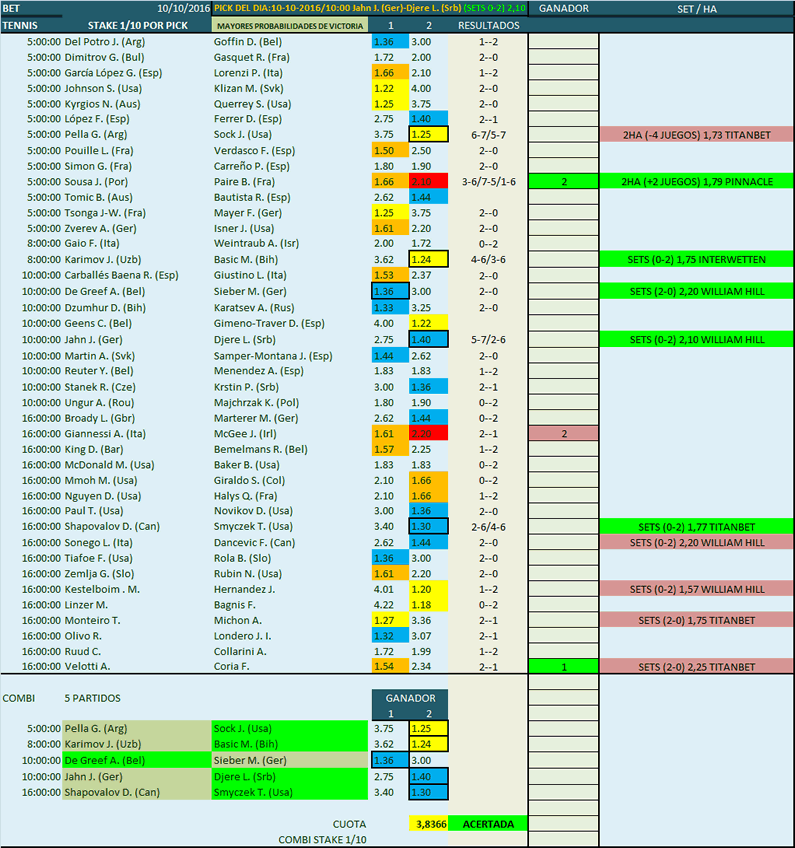Click 'Novikov D. (Usa)' cell
Image resolution: width=795 pixels, height=848 pixels.
253,511
